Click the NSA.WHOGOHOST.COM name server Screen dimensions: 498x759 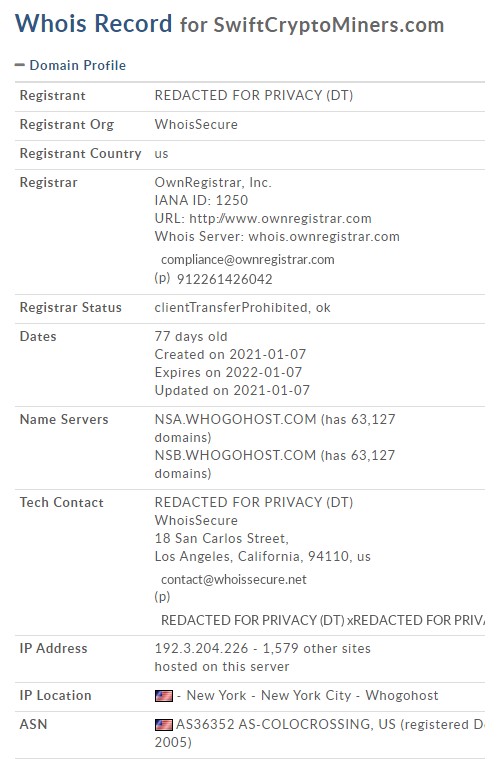(x=235, y=419)
